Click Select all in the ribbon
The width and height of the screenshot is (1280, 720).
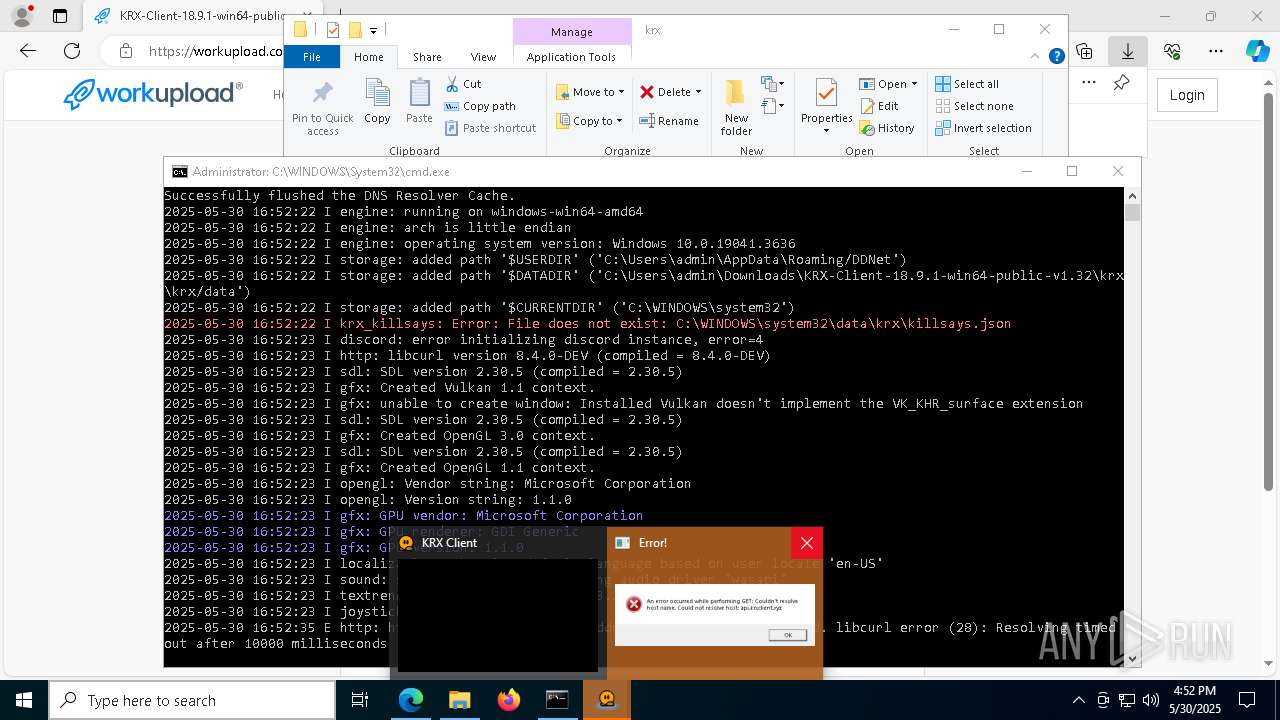click(967, 84)
